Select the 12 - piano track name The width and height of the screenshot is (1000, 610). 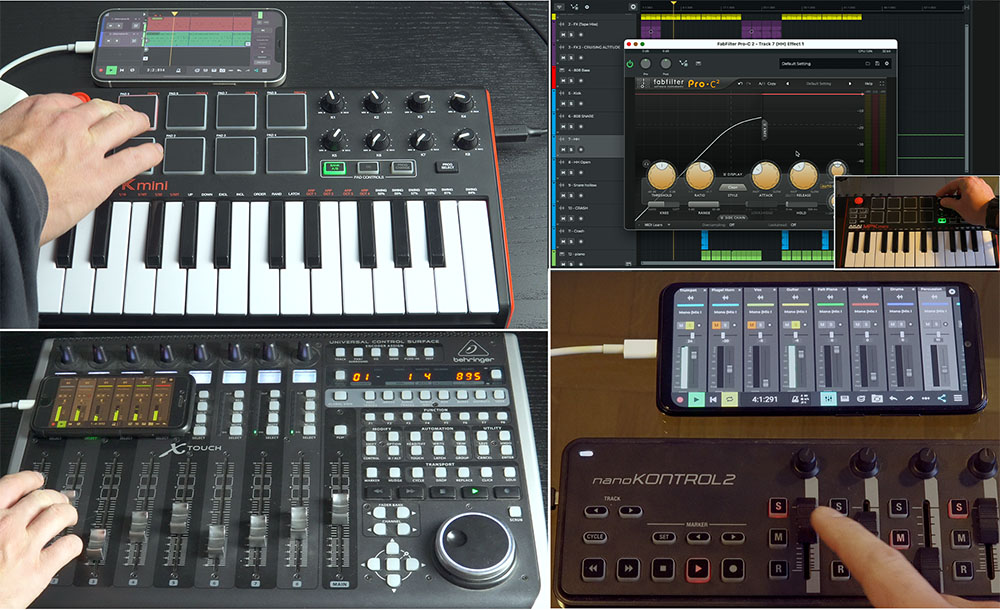tap(577, 254)
